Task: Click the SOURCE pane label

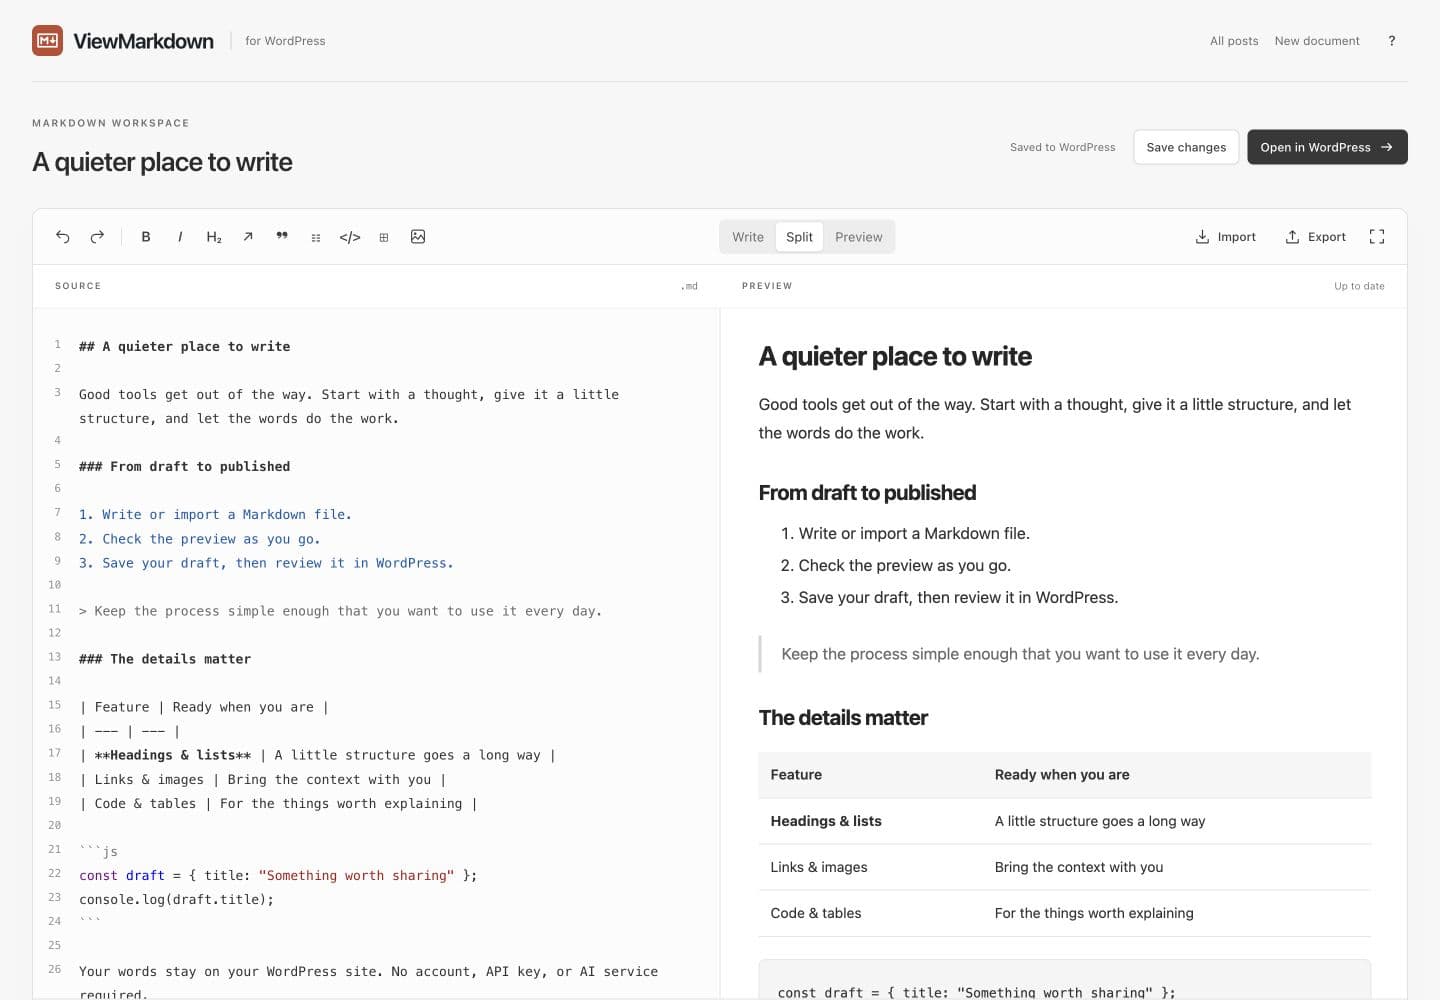Action: pyautogui.click(x=78, y=286)
